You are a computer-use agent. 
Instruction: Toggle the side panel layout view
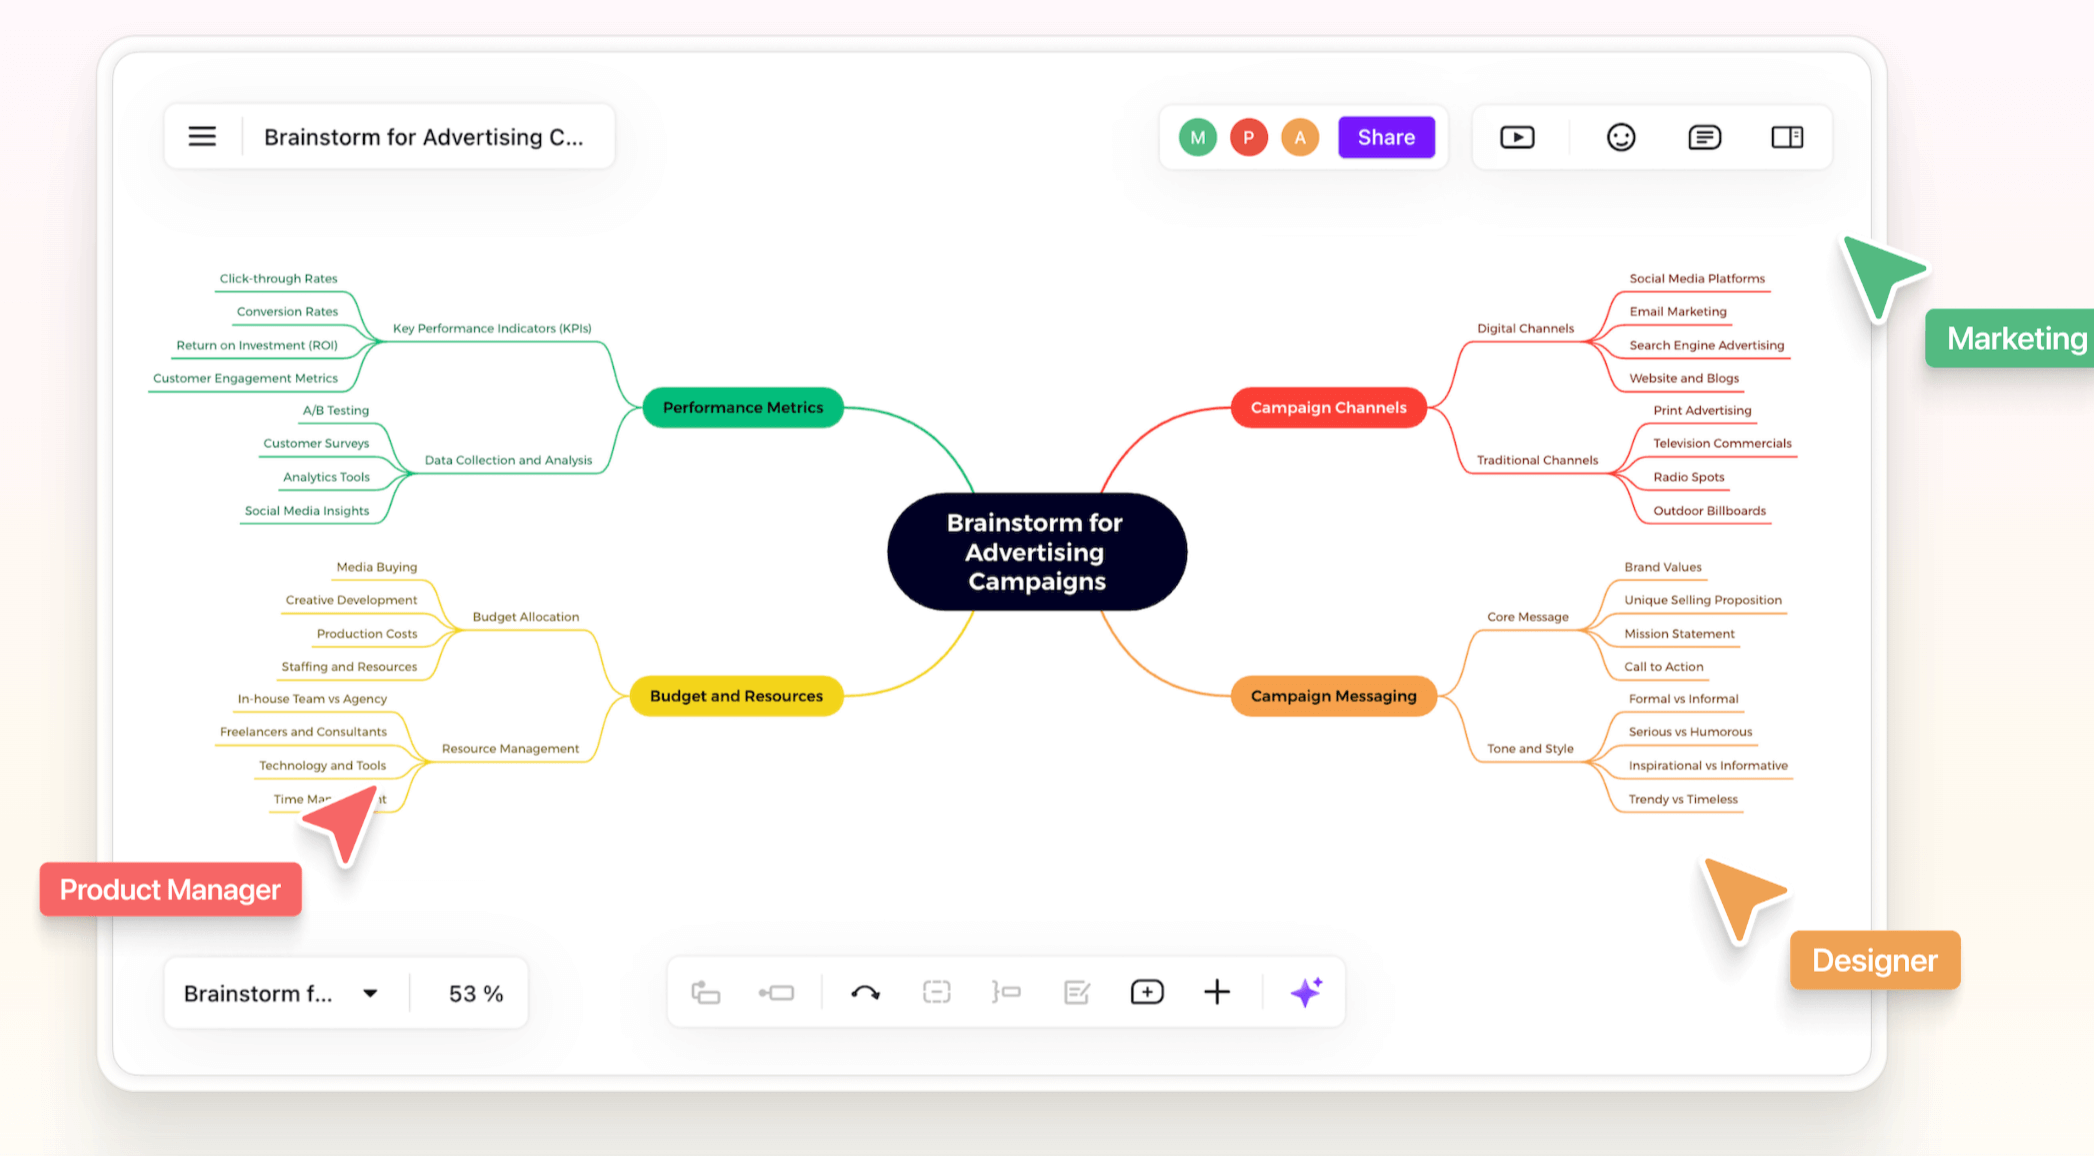pyautogui.click(x=1787, y=137)
